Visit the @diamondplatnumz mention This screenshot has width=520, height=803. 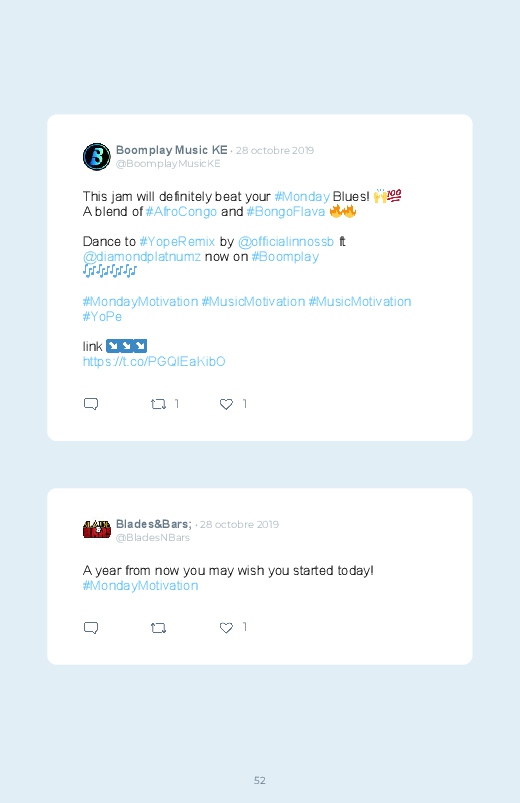tap(142, 257)
